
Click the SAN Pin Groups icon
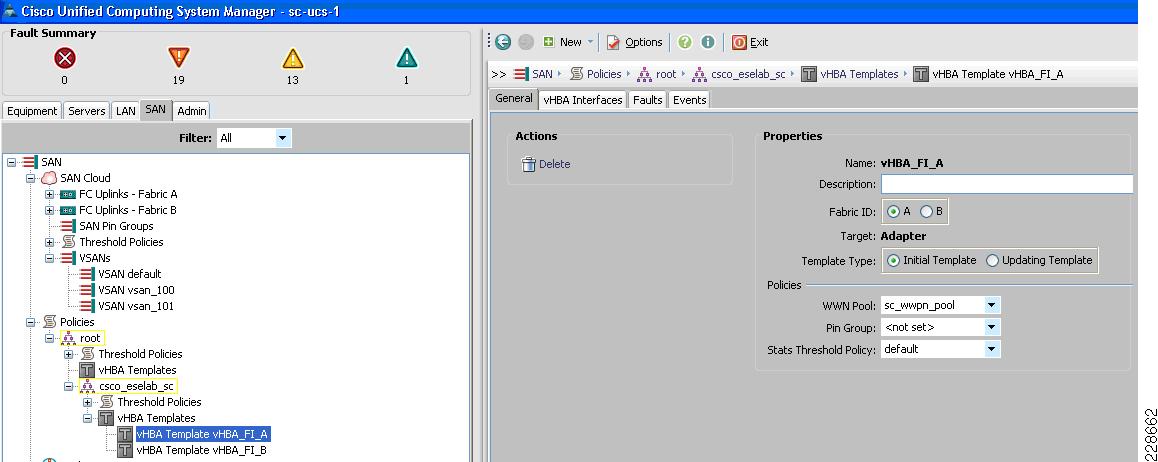click(67, 226)
